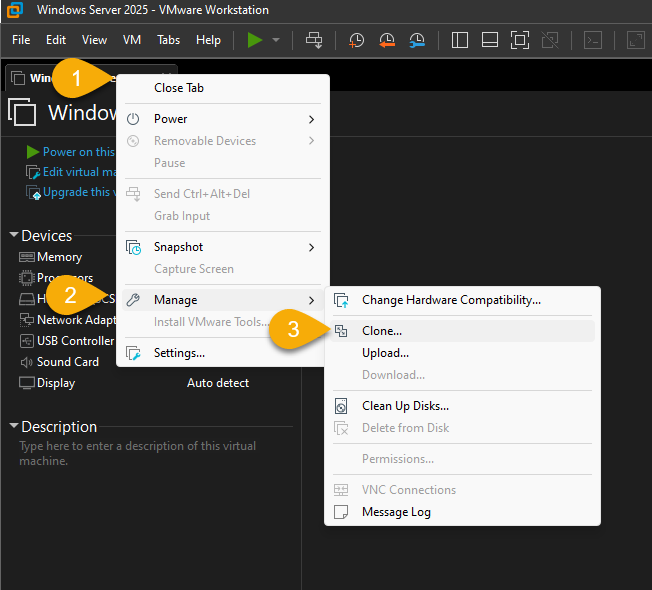Open the View menu
Screen dimensions: 652x590
pos(94,40)
